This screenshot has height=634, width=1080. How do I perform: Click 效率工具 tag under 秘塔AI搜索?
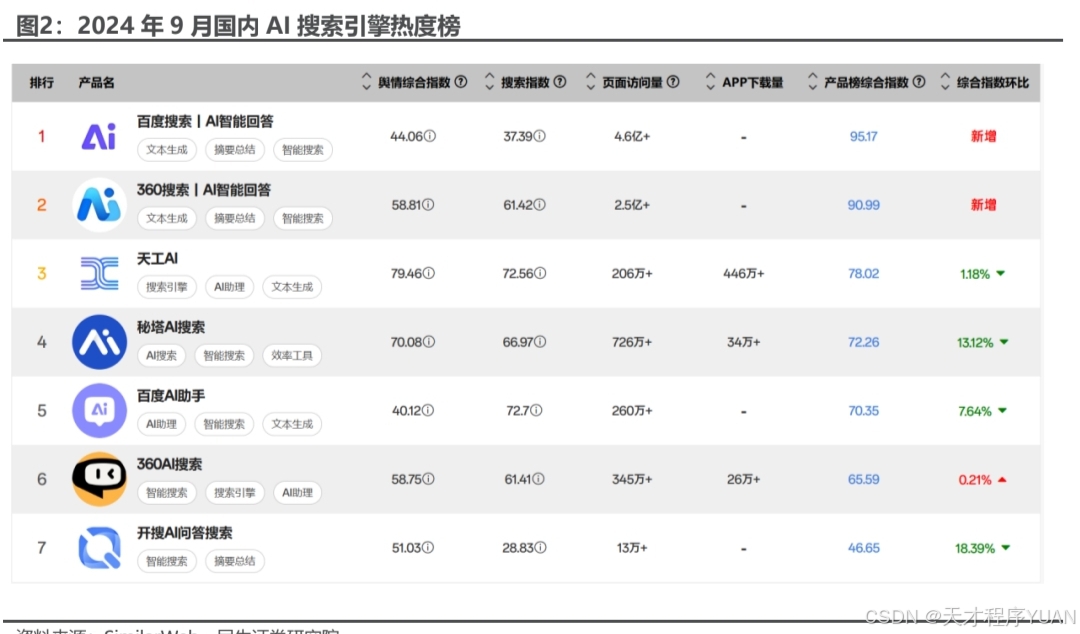click(x=292, y=356)
